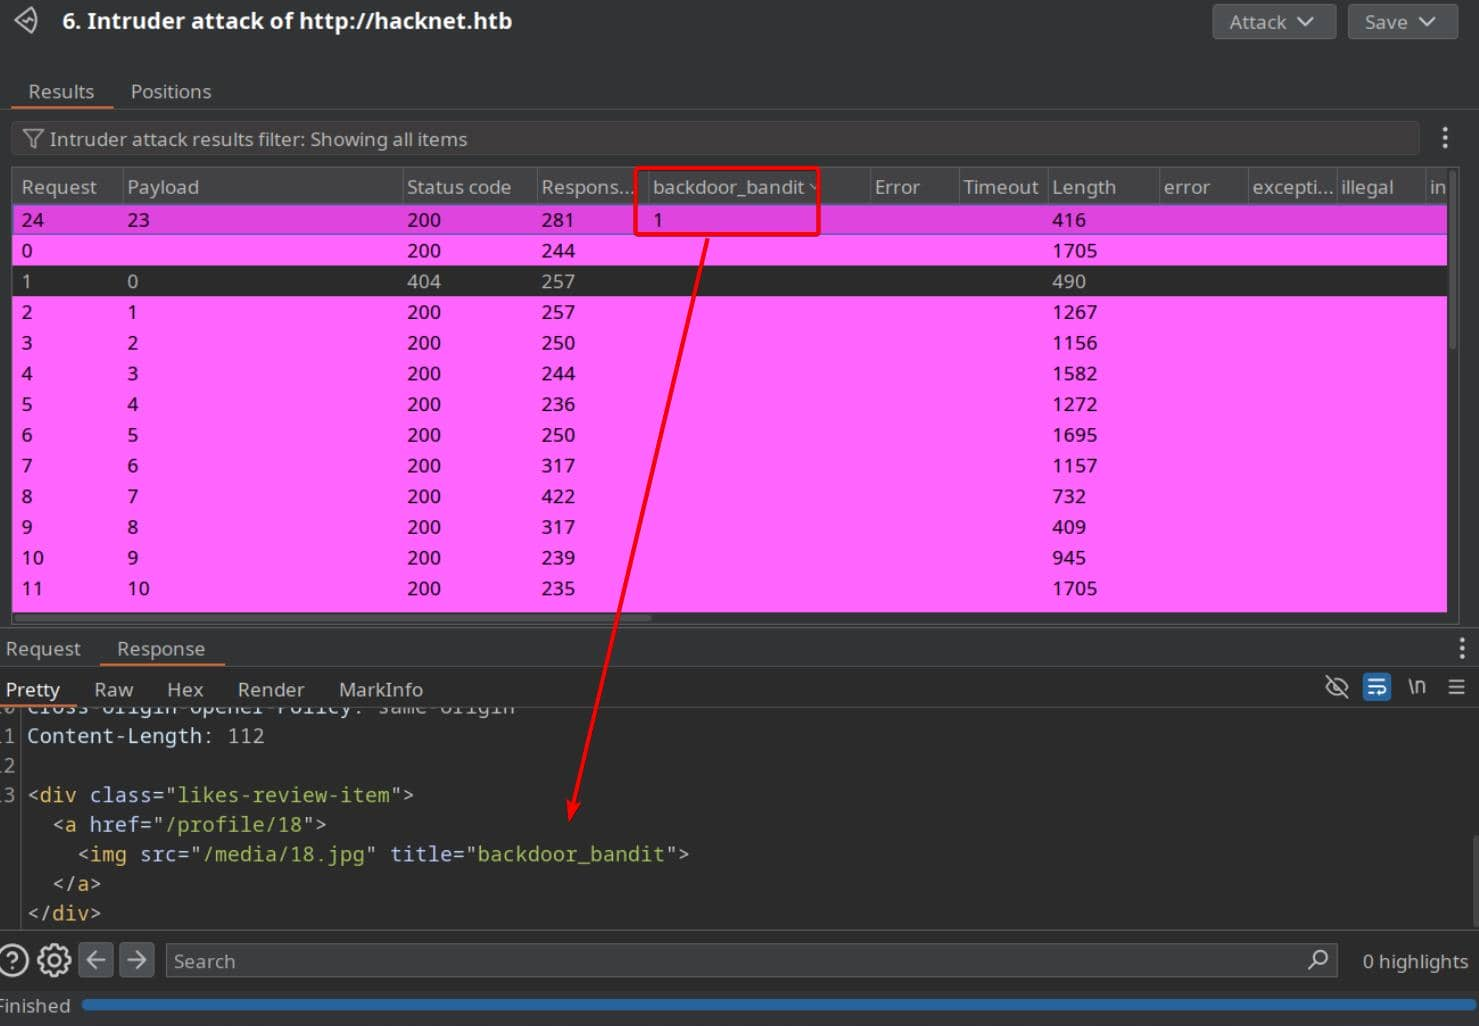Viewport: 1479px width, 1026px height.
Task: Open the Attack dropdown menu
Action: (1273, 22)
